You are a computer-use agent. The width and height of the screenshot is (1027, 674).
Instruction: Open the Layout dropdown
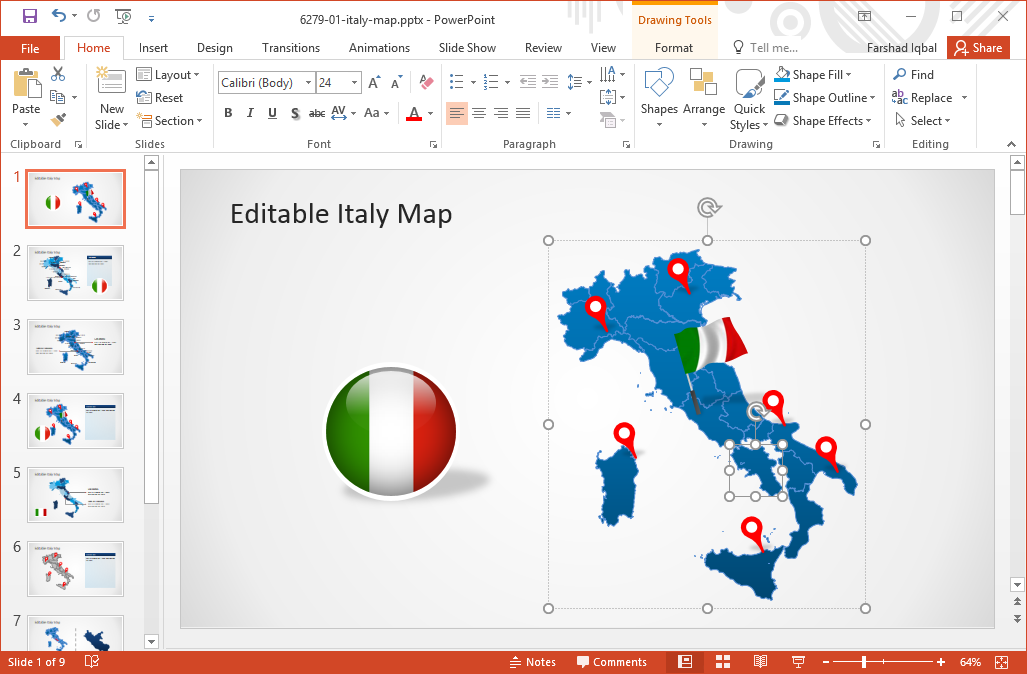point(169,74)
